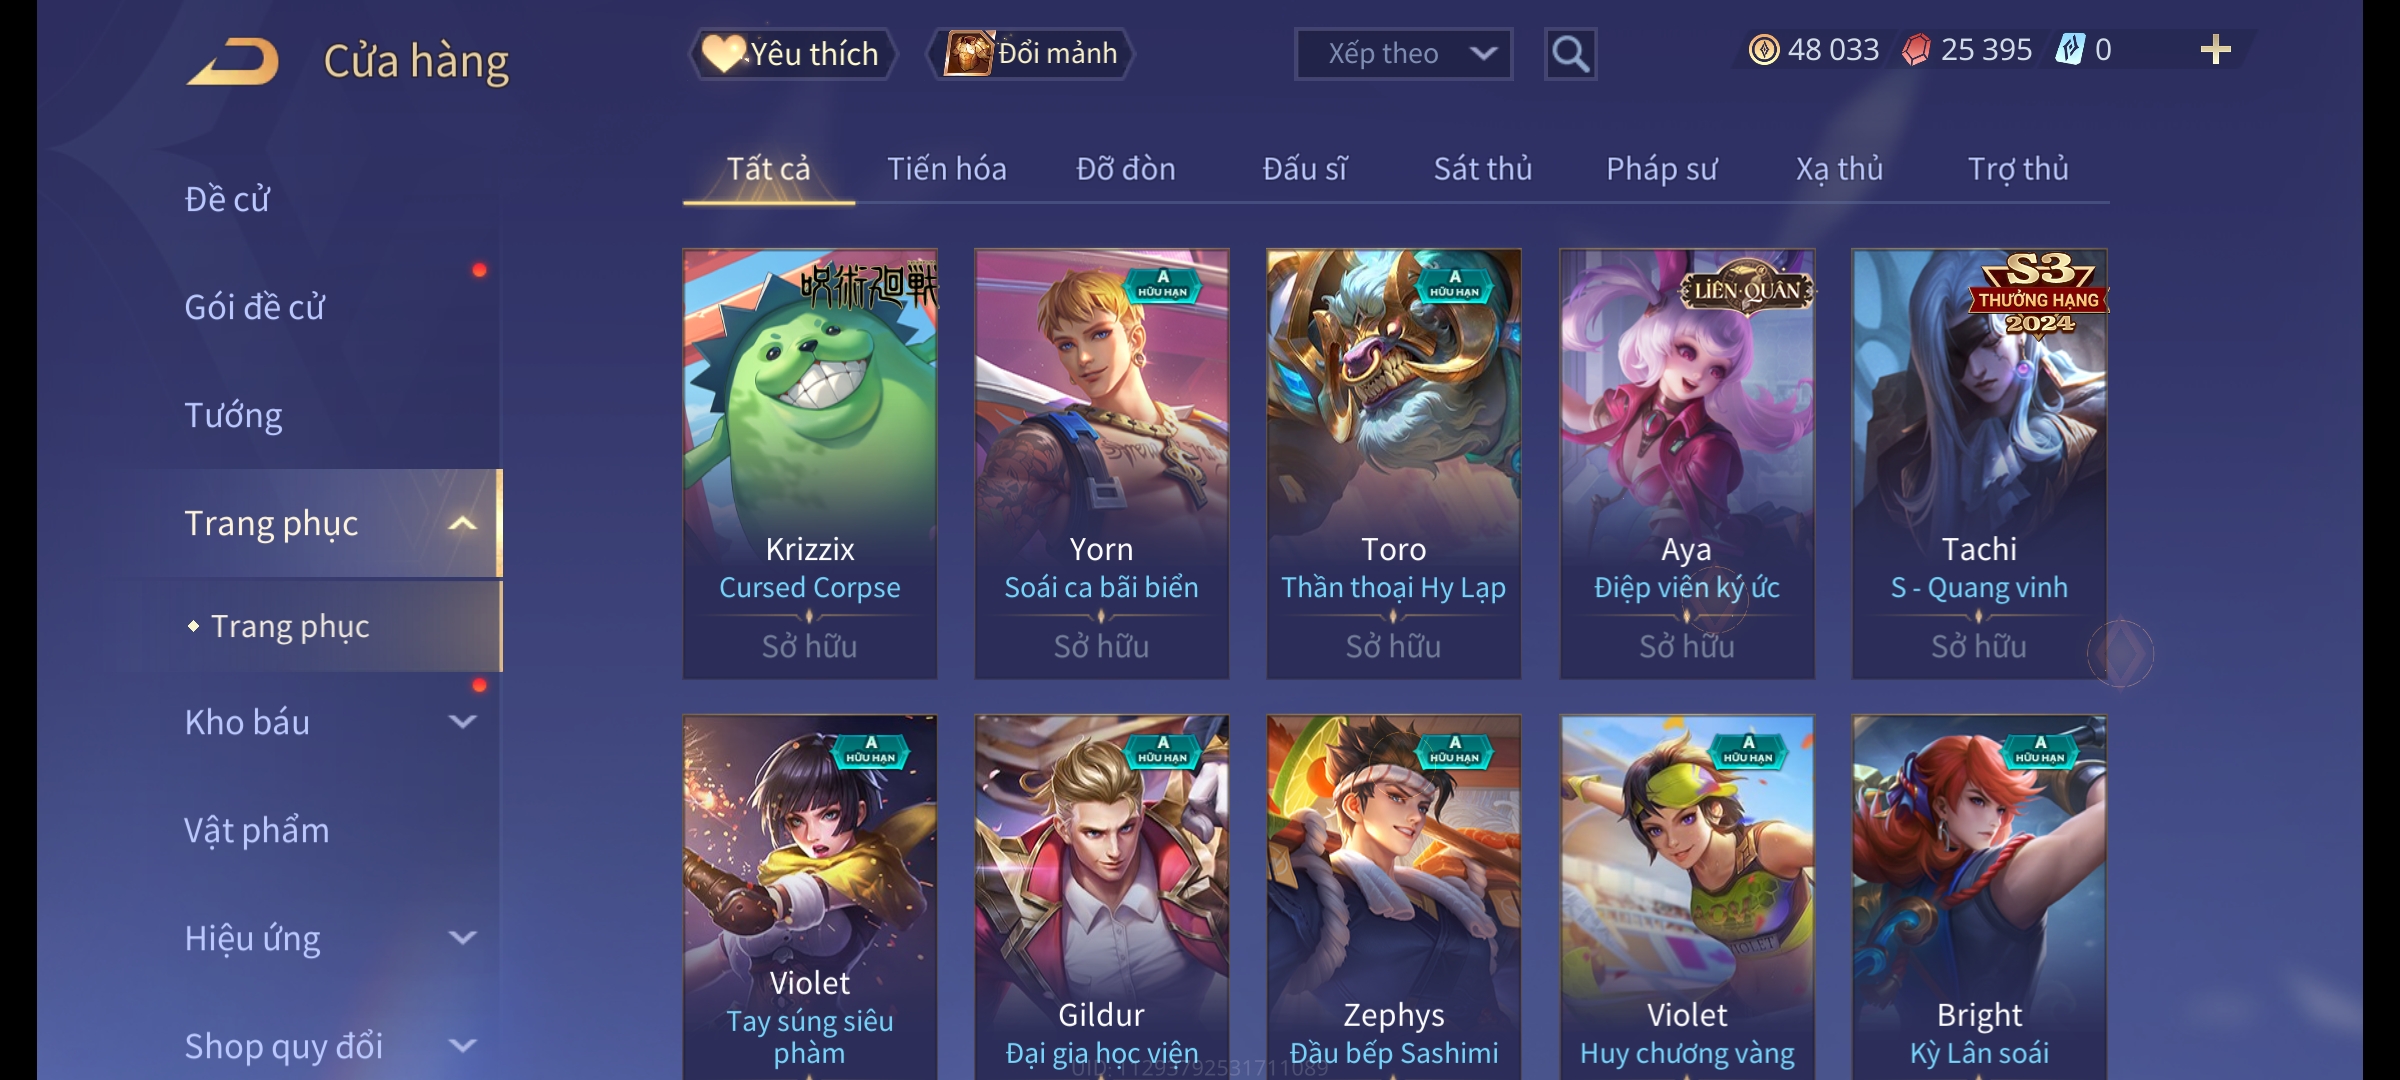The width and height of the screenshot is (2400, 1080).
Task: Open the search magnifier icon
Action: tap(1570, 54)
